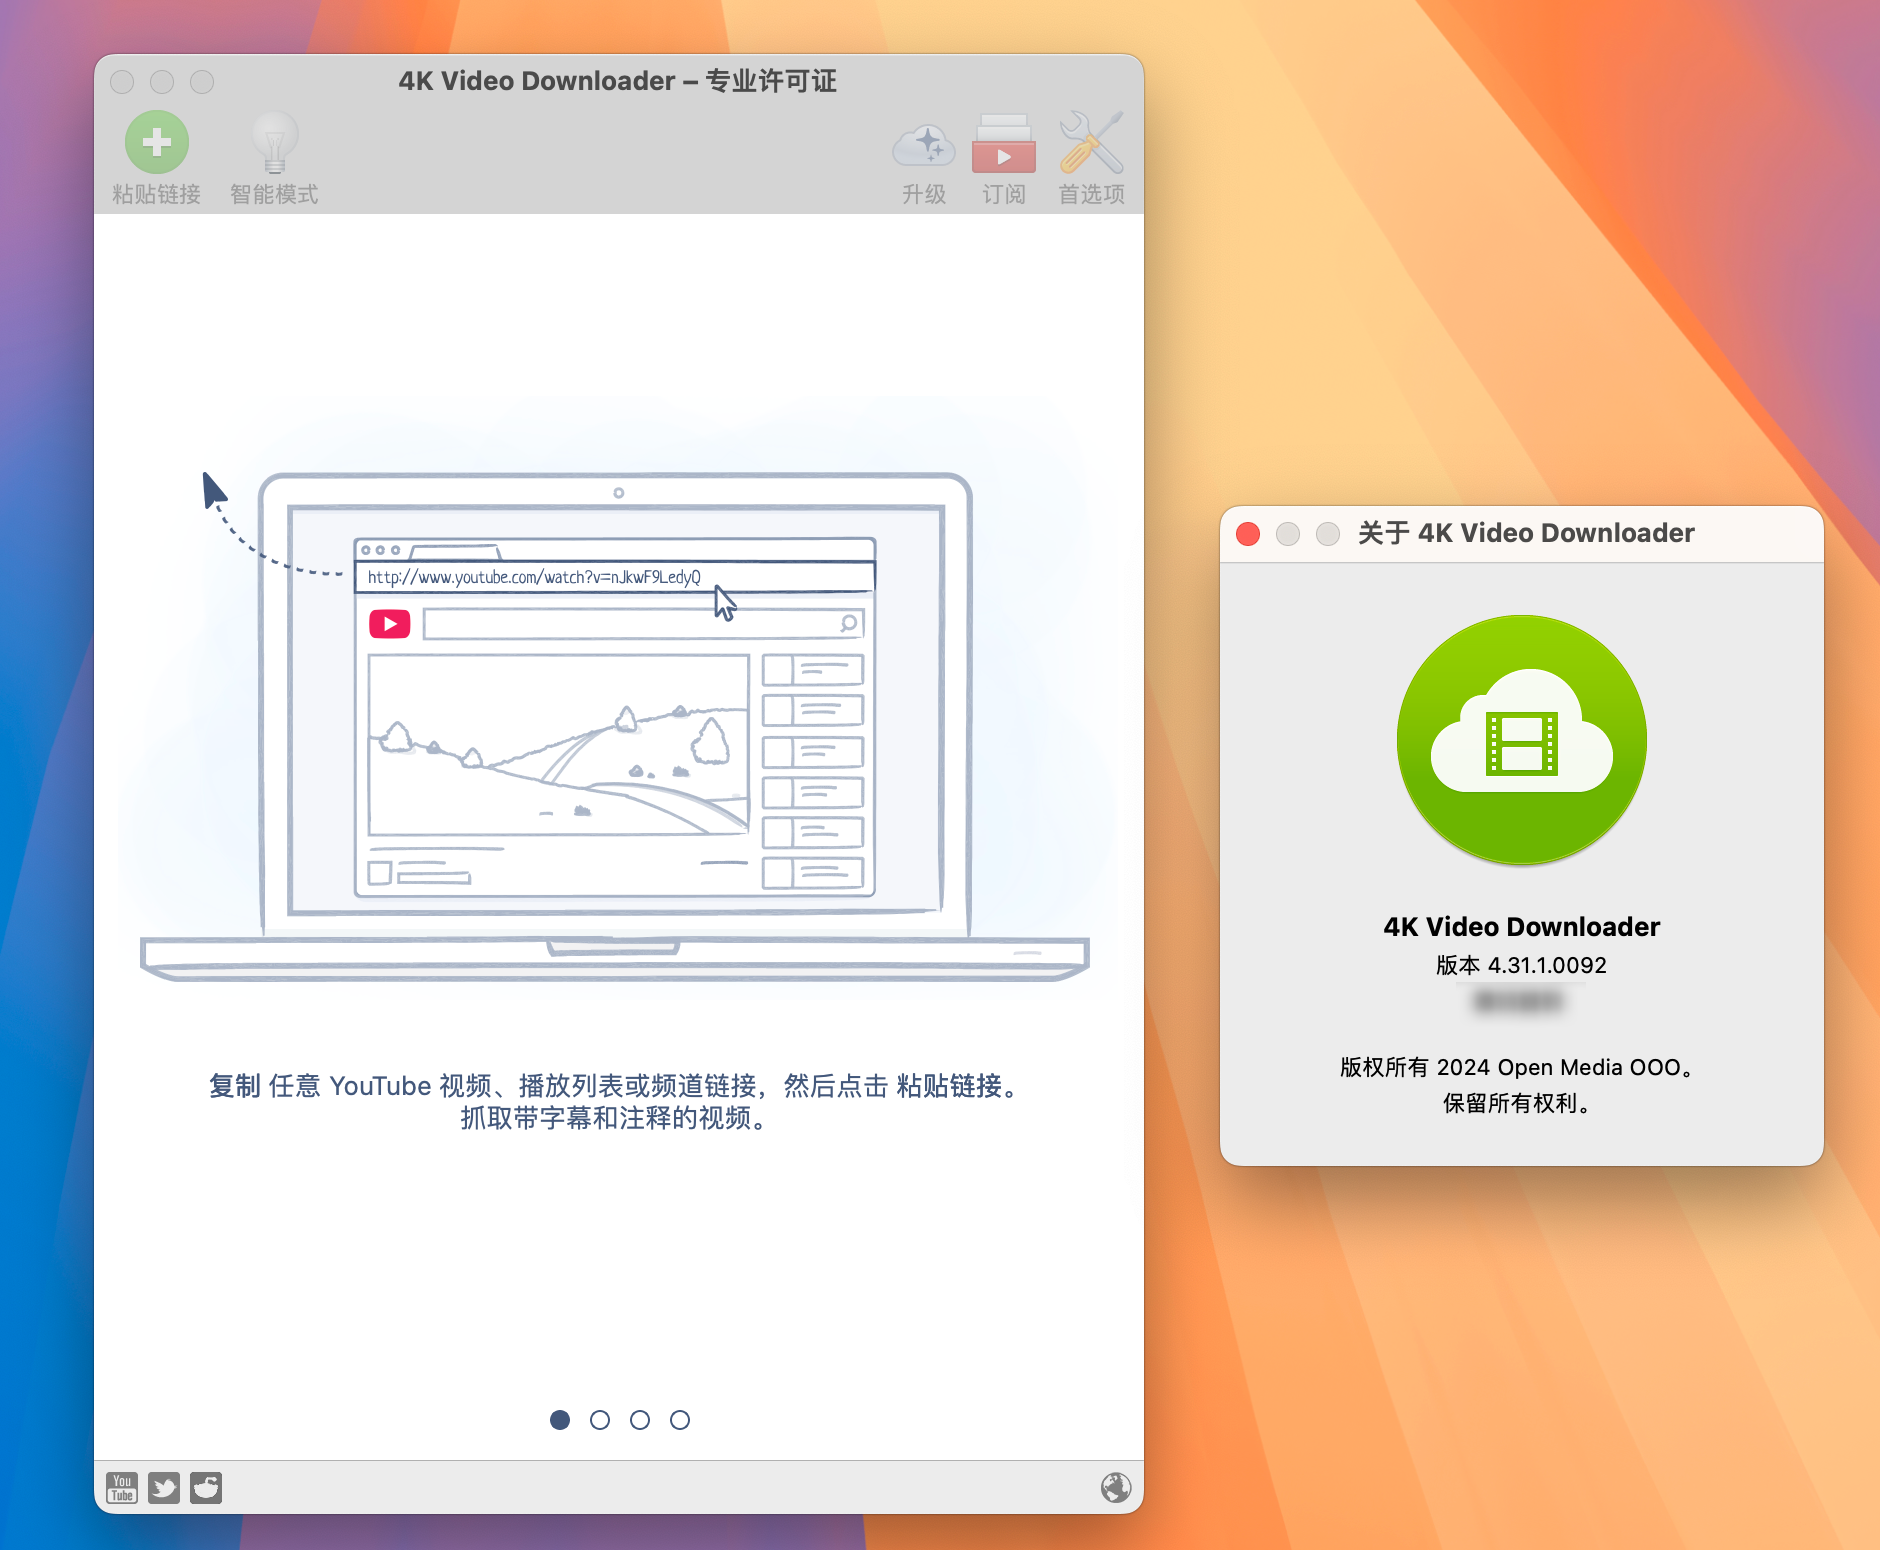
Task: Click the Reddit icon in bottom bar
Action: (x=206, y=1488)
